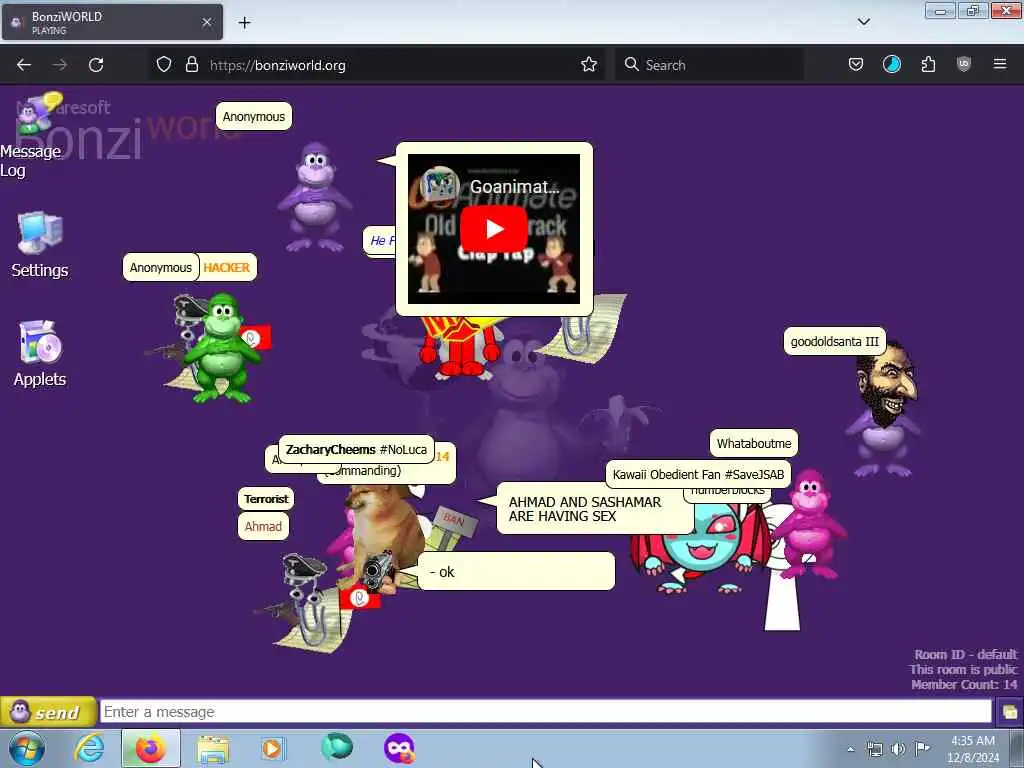This screenshot has width=1024, height=768.
Task: Select the BonziWORLD browser tab
Action: [112, 22]
